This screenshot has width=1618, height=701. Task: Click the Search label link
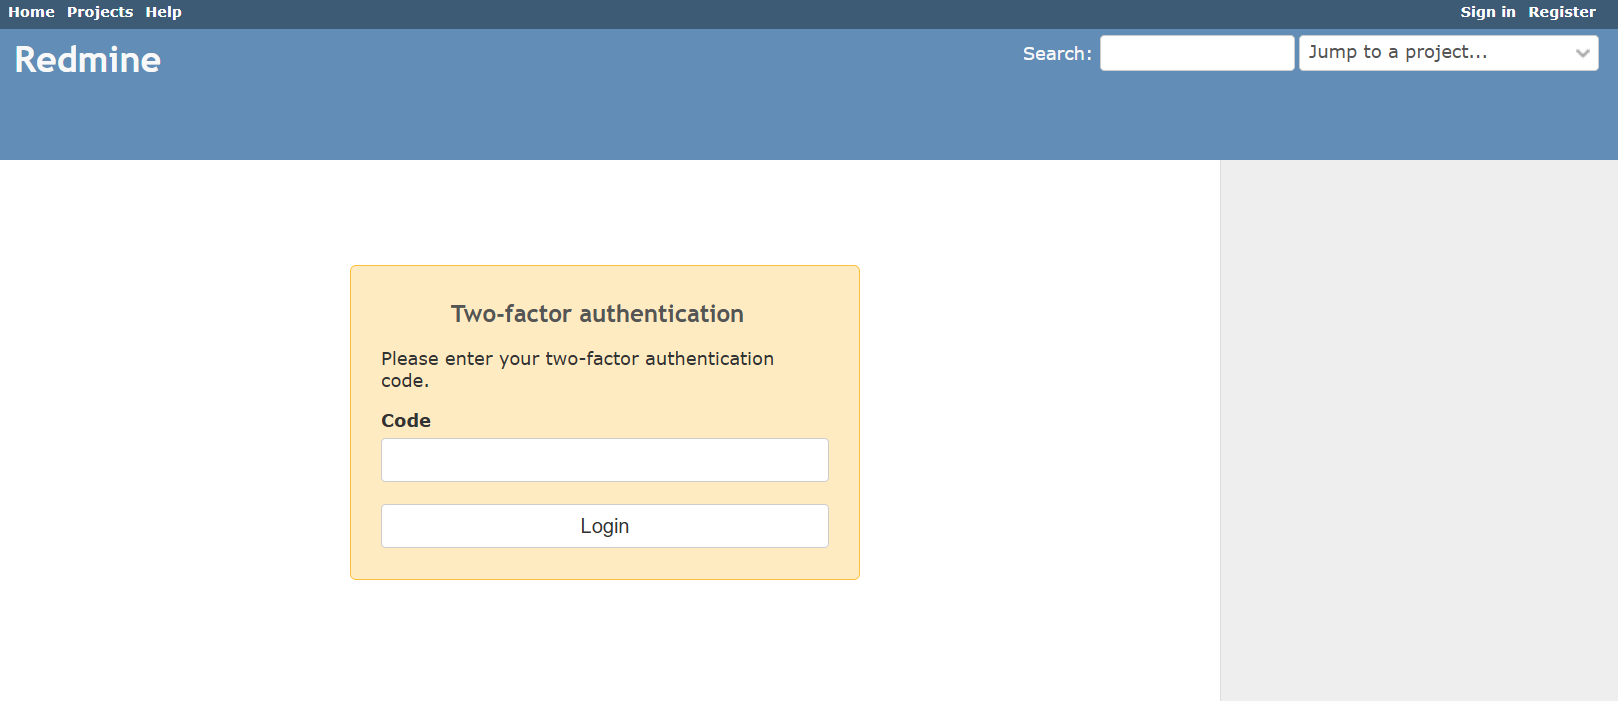(1055, 54)
